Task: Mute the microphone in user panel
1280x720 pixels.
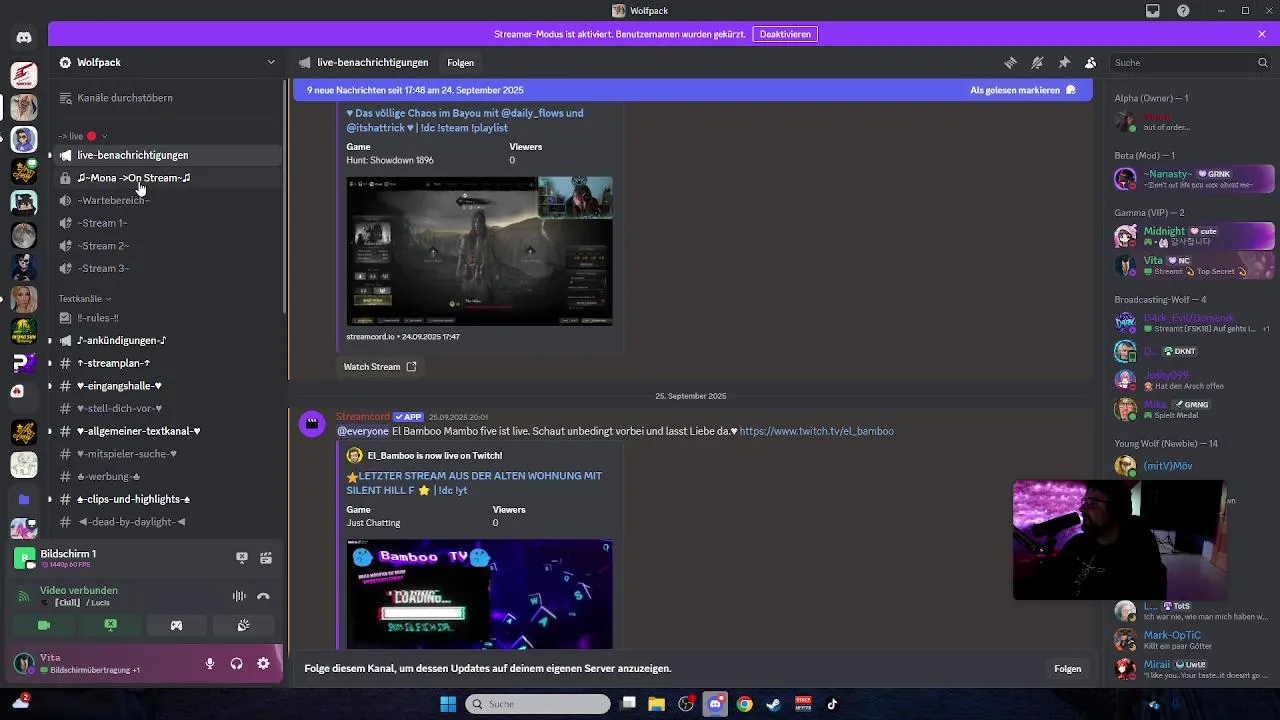Action: (x=210, y=663)
